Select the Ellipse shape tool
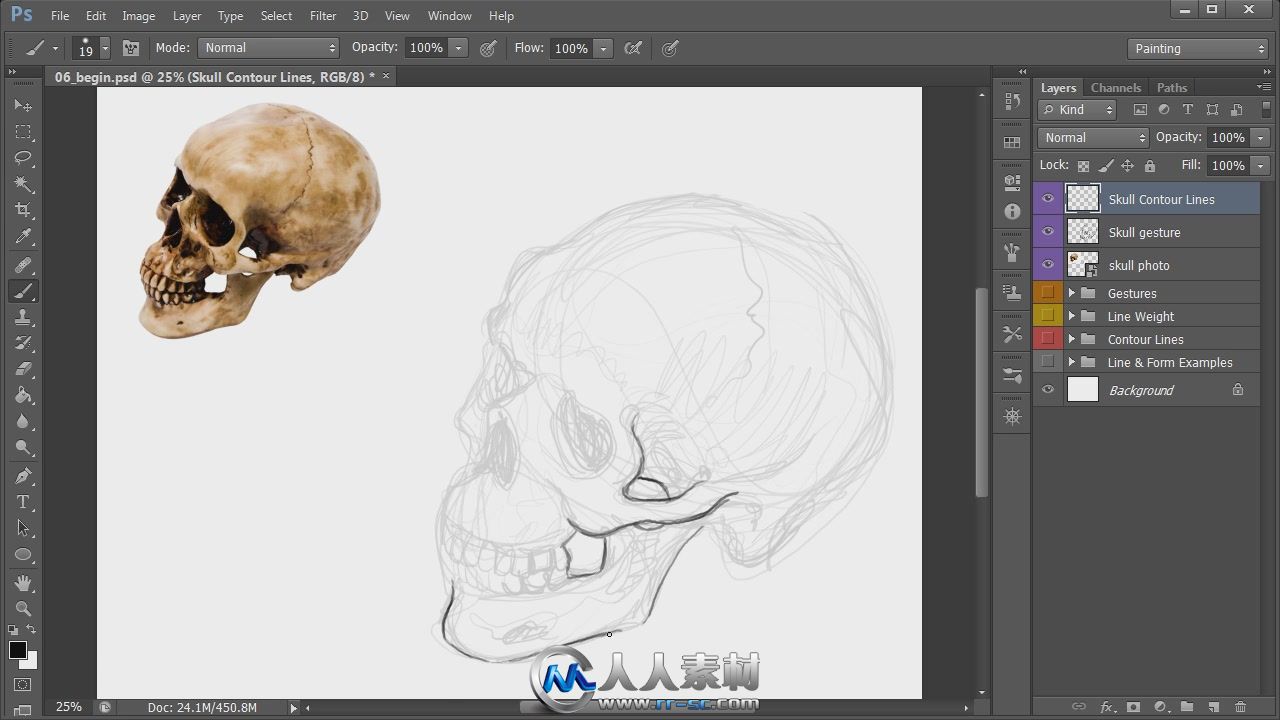Viewport: 1280px width, 720px height. (23, 555)
